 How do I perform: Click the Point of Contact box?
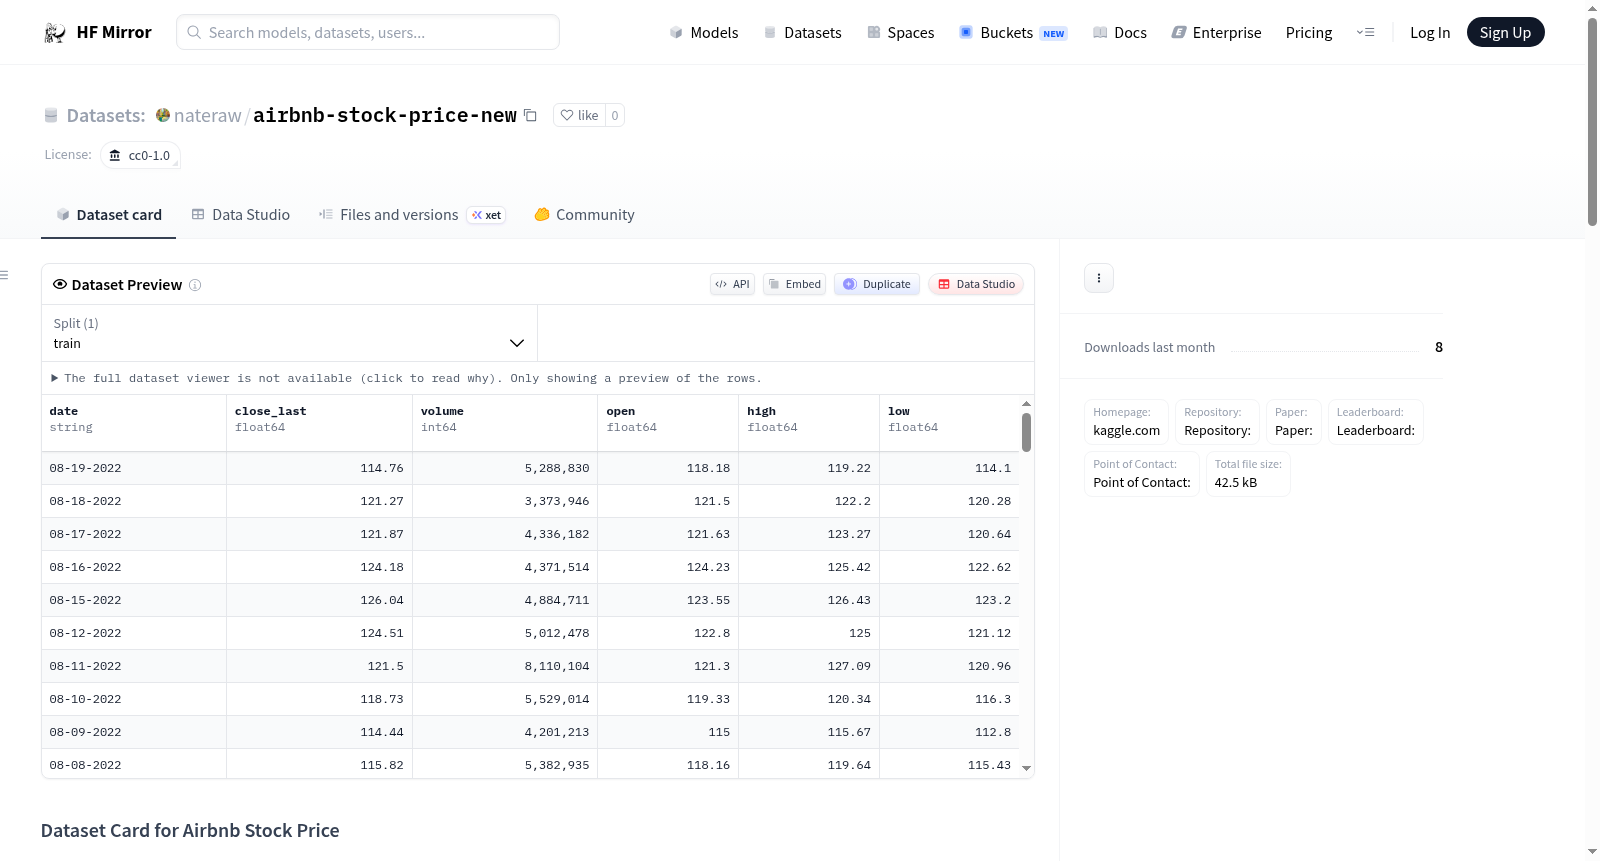1142,474
